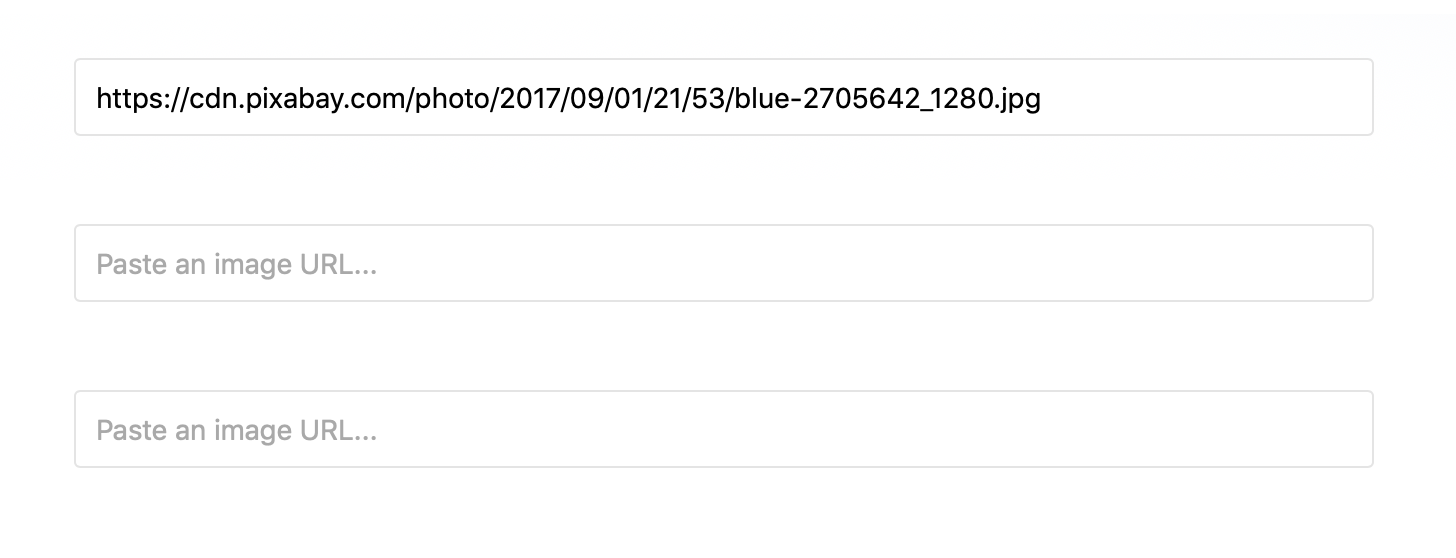1456x558 pixels.
Task: Focus the middle empty image URL field
Action: [x=723, y=263]
